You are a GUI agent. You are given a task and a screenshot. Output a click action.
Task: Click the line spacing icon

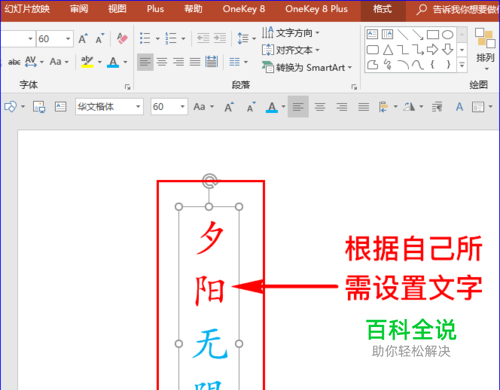[x=243, y=39]
